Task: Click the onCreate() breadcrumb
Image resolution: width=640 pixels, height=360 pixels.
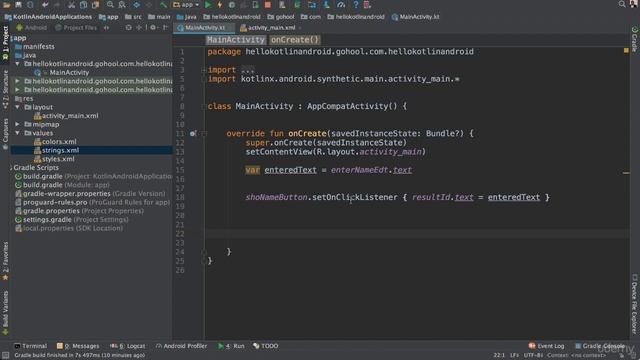Action: [295, 40]
